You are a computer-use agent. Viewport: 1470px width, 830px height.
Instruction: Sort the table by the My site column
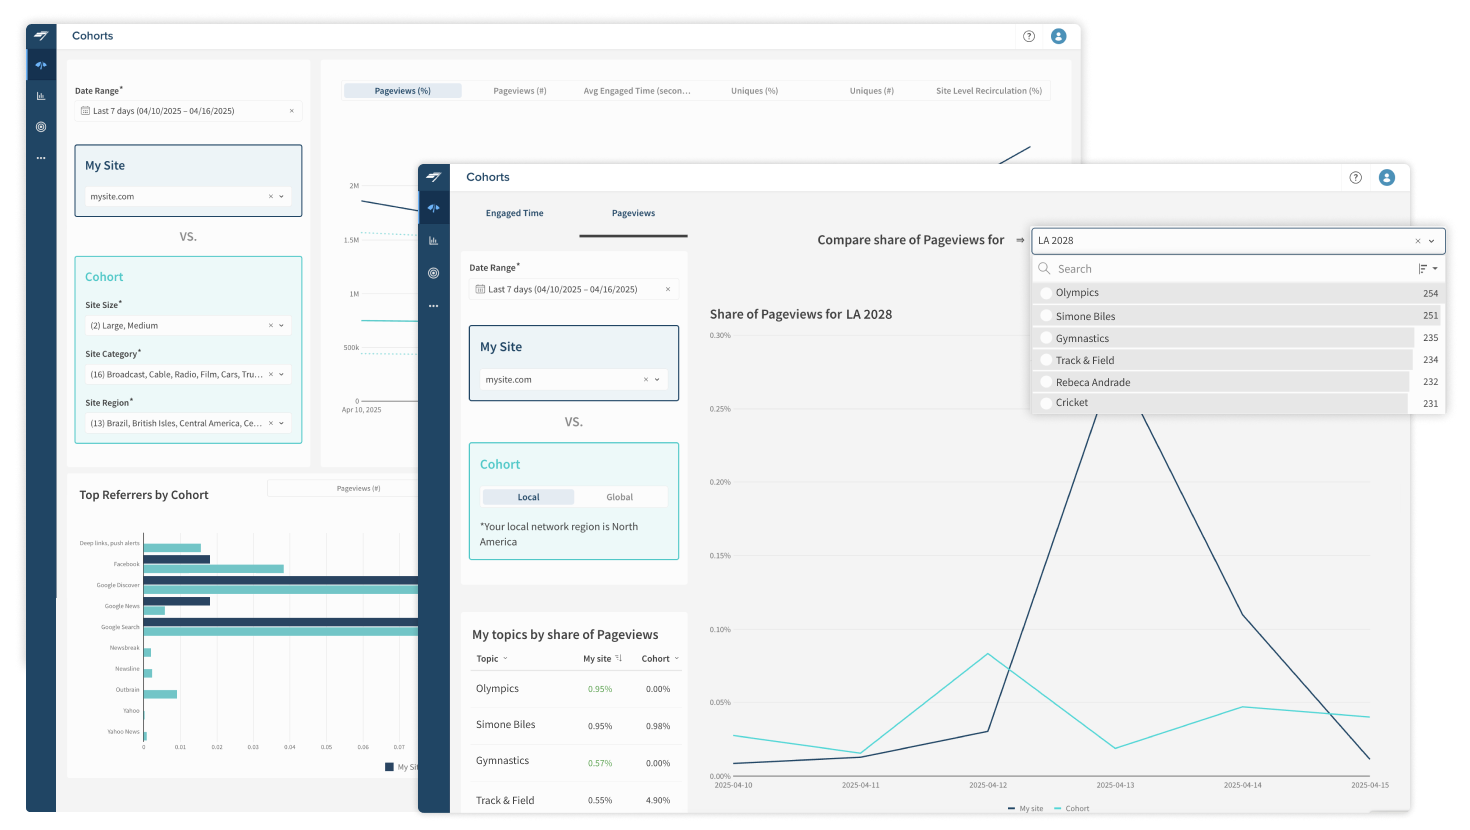click(603, 659)
